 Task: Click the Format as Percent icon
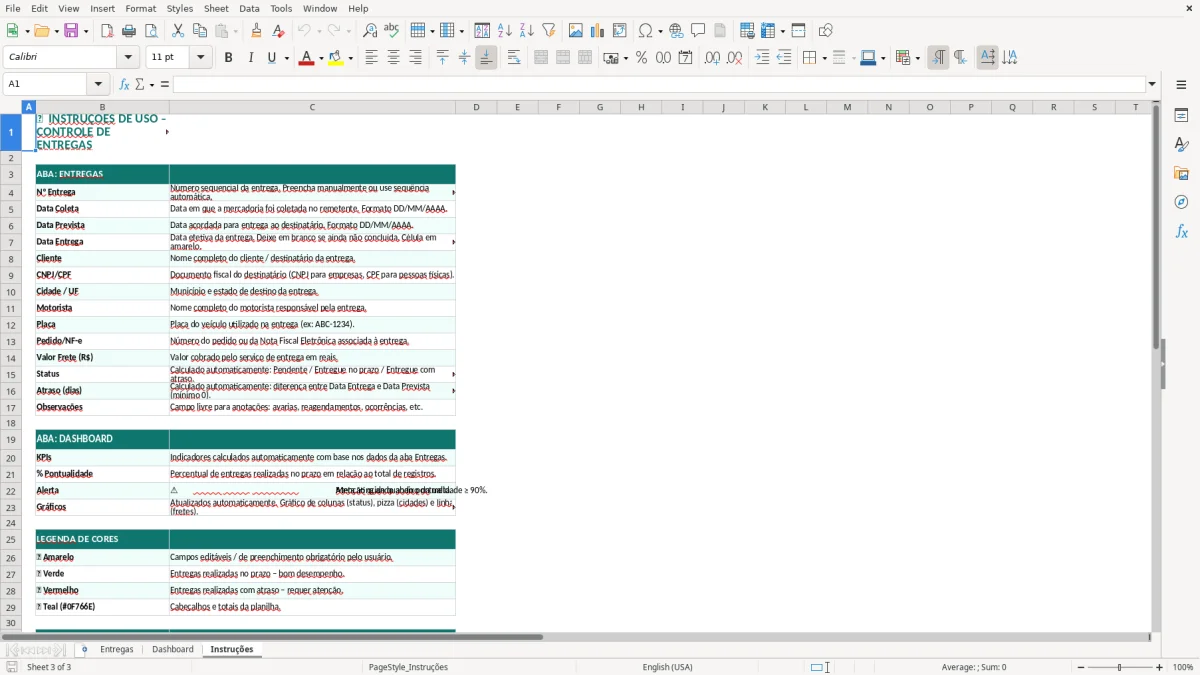coord(642,58)
